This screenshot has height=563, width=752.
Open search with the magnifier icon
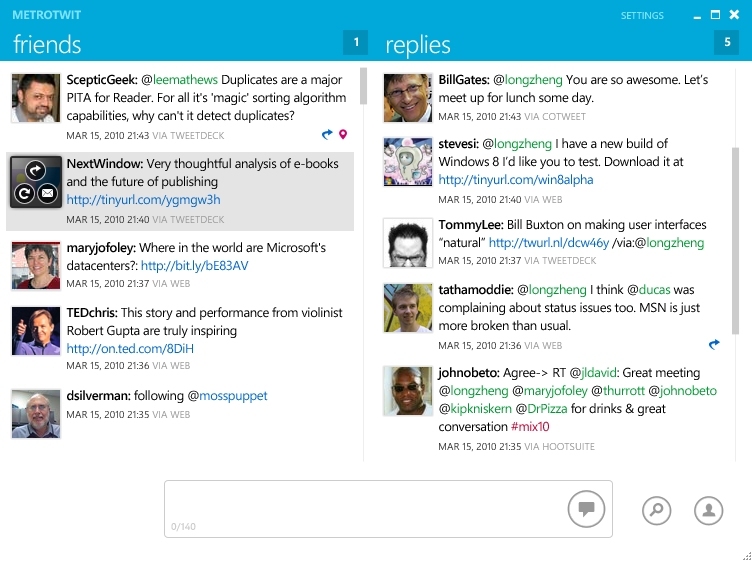pyautogui.click(x=656, y=510)
